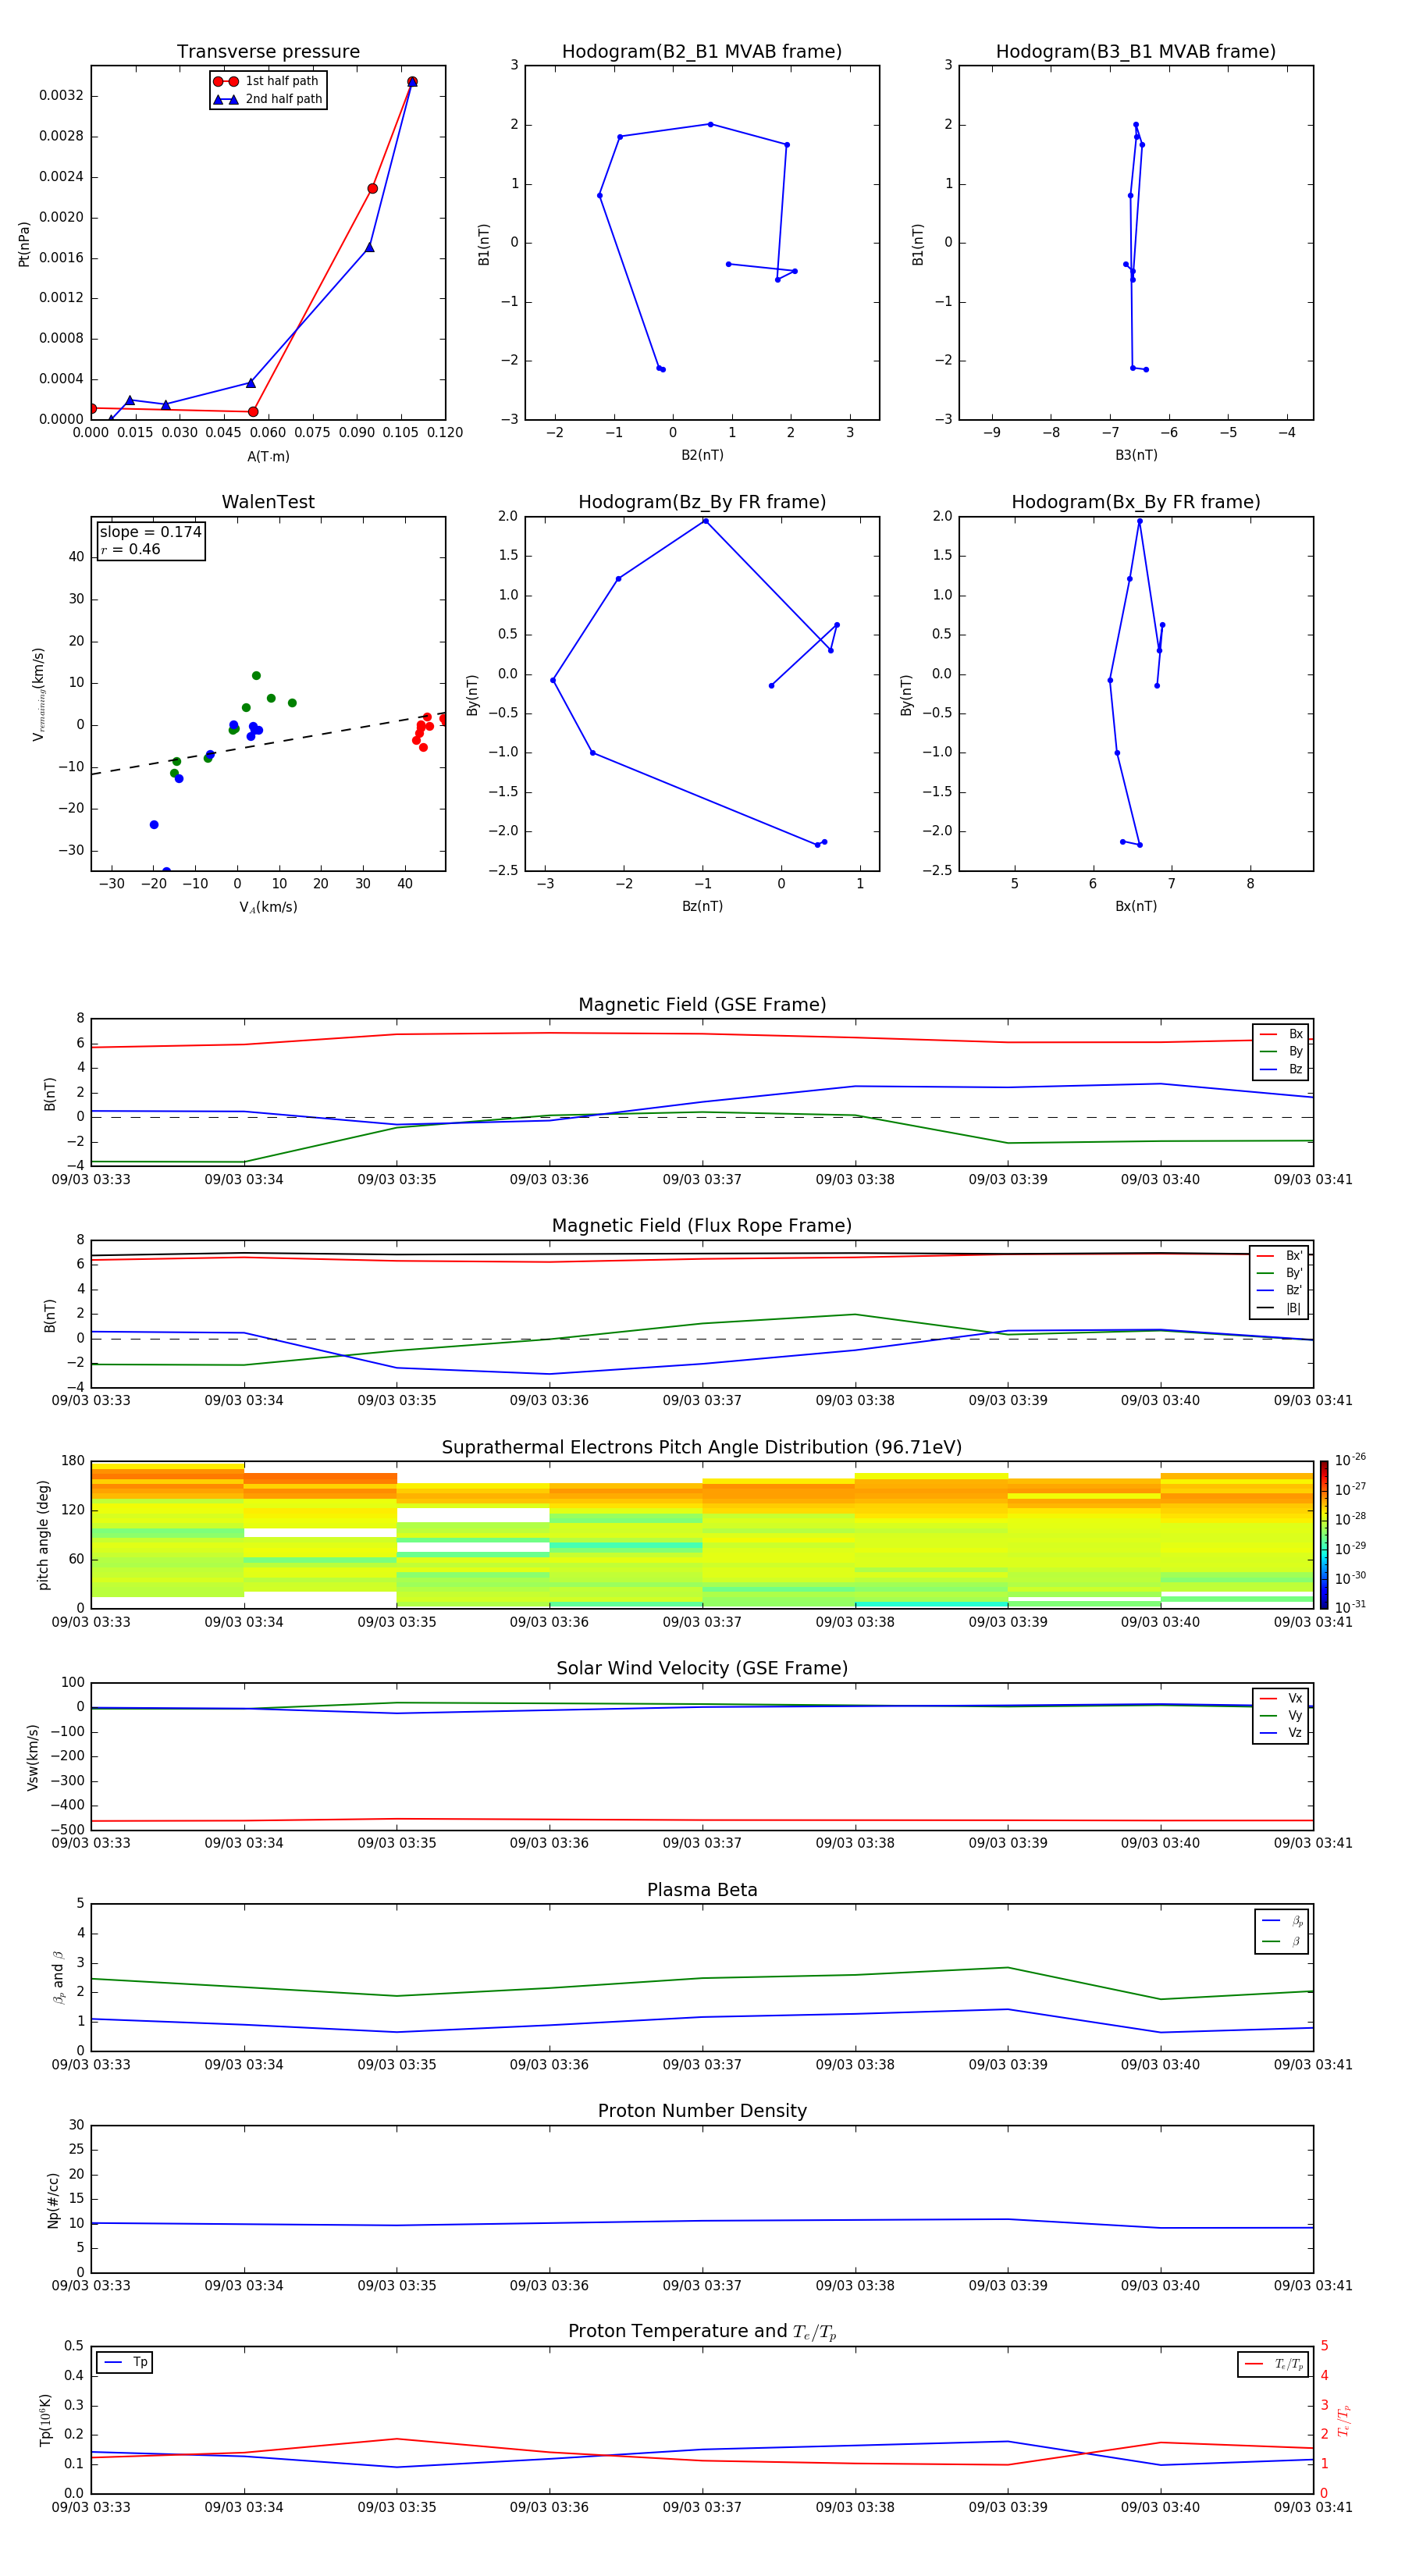1405x2576 pixels.
Task: Select the Tp legend entry
Action: (x=125, y=2362)
